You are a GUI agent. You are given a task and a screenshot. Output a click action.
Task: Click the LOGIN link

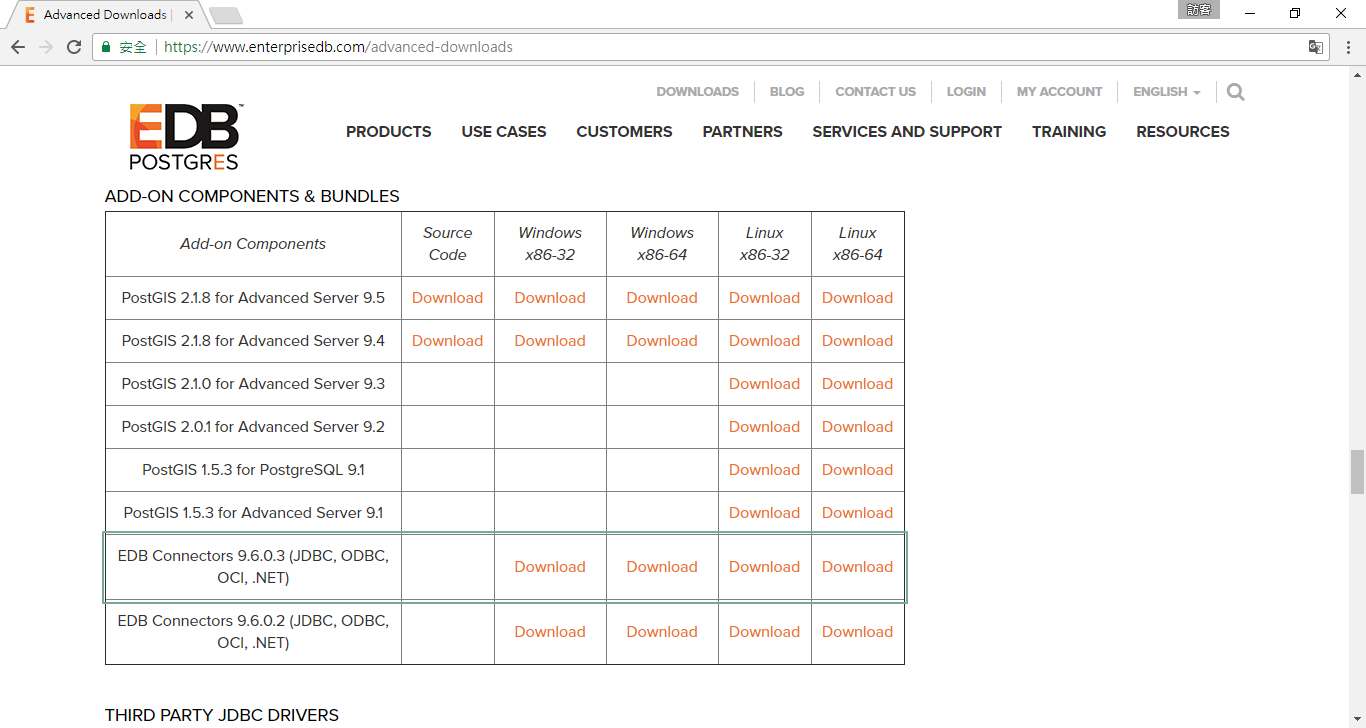[x=966, y=91]
